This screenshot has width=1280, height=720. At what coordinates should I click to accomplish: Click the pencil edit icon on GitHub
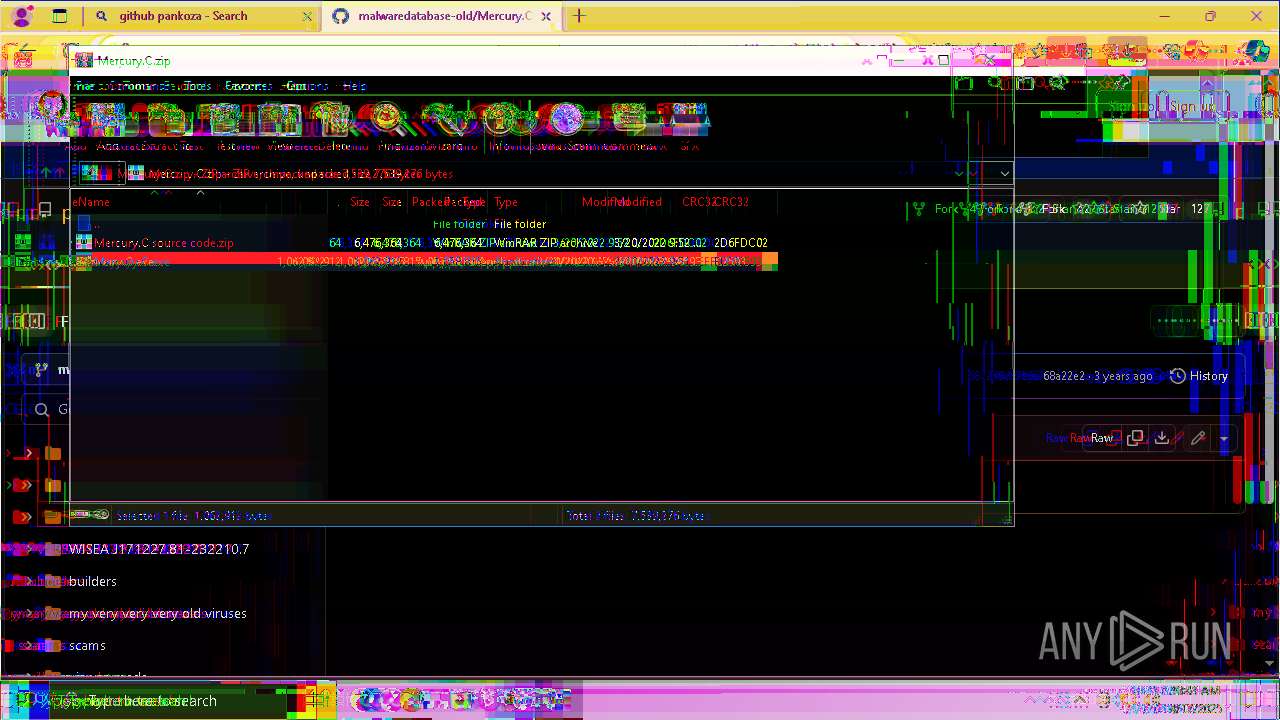tap(1198, 438)
